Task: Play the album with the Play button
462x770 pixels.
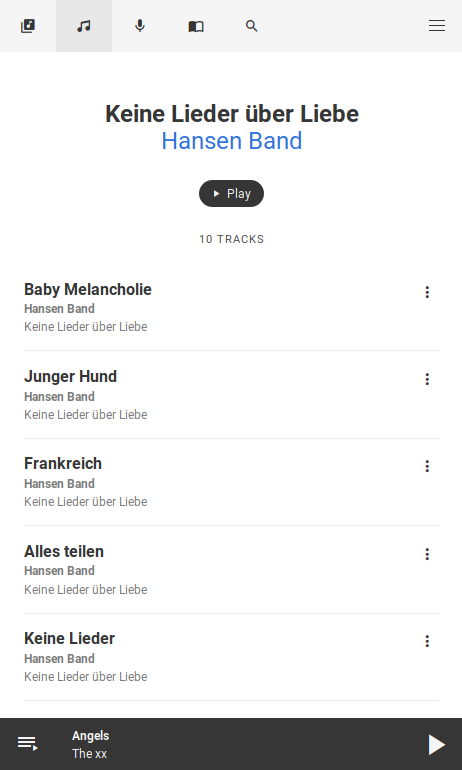Action: point(231,193)
